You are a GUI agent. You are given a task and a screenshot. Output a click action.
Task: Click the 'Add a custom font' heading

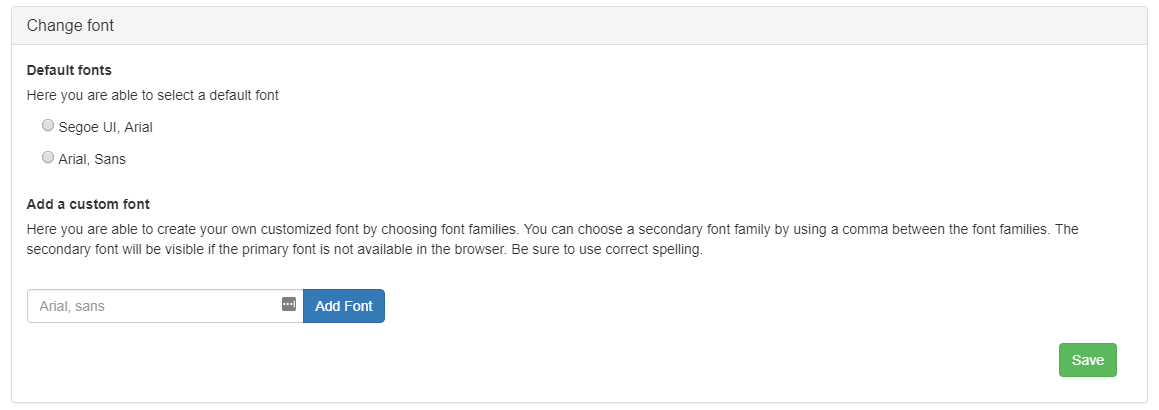tap(88, 204)
